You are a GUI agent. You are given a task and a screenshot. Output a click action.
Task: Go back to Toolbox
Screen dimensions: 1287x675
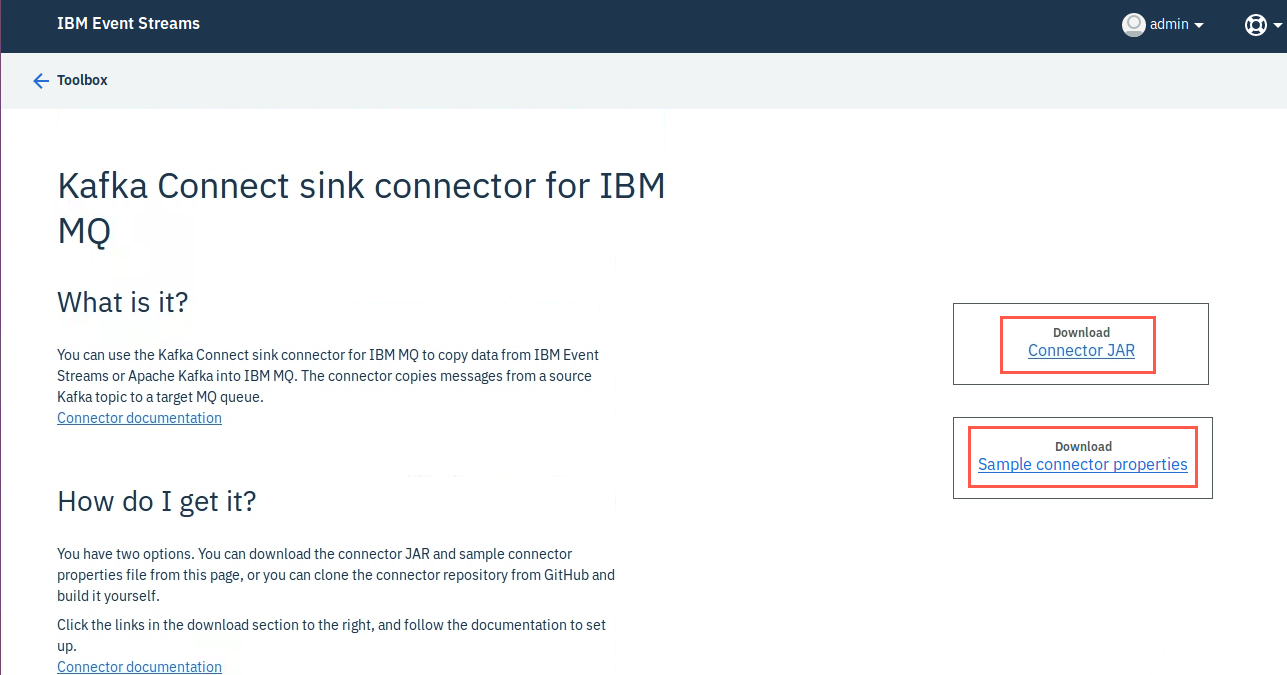pyautogui.click(x=82, y=80)
